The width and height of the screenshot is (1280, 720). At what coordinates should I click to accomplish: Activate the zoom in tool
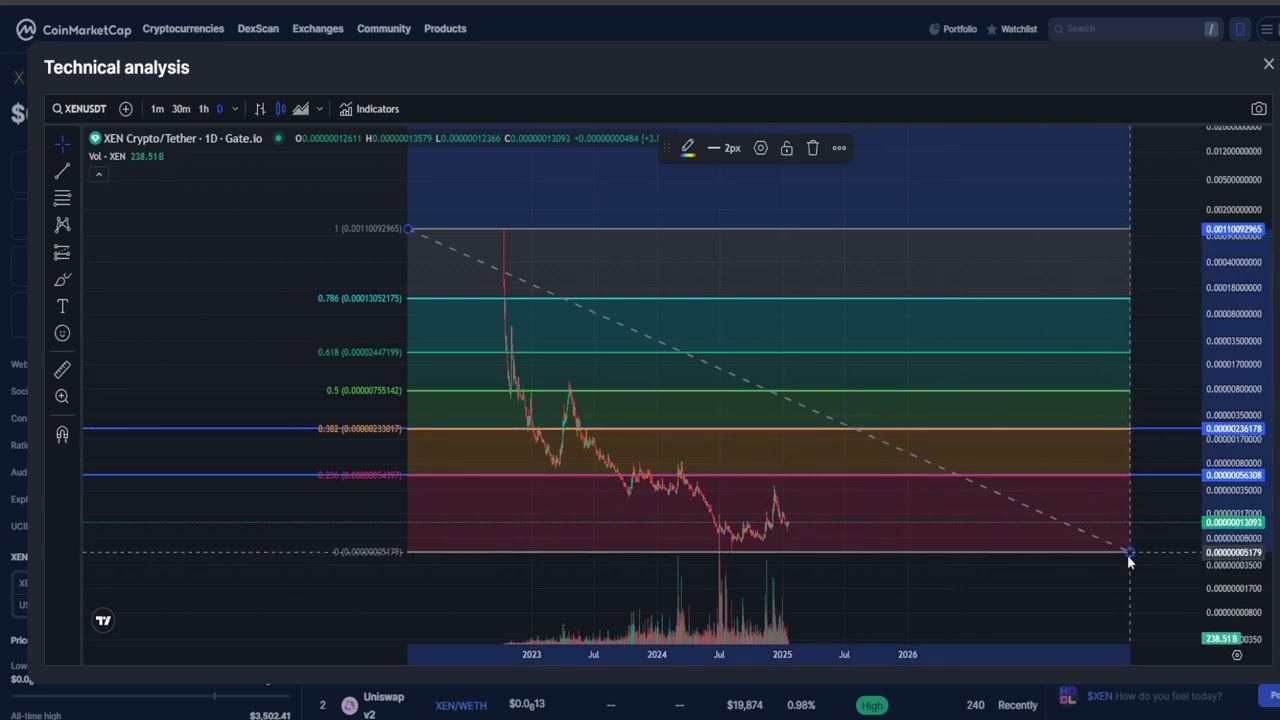[62, 397]
